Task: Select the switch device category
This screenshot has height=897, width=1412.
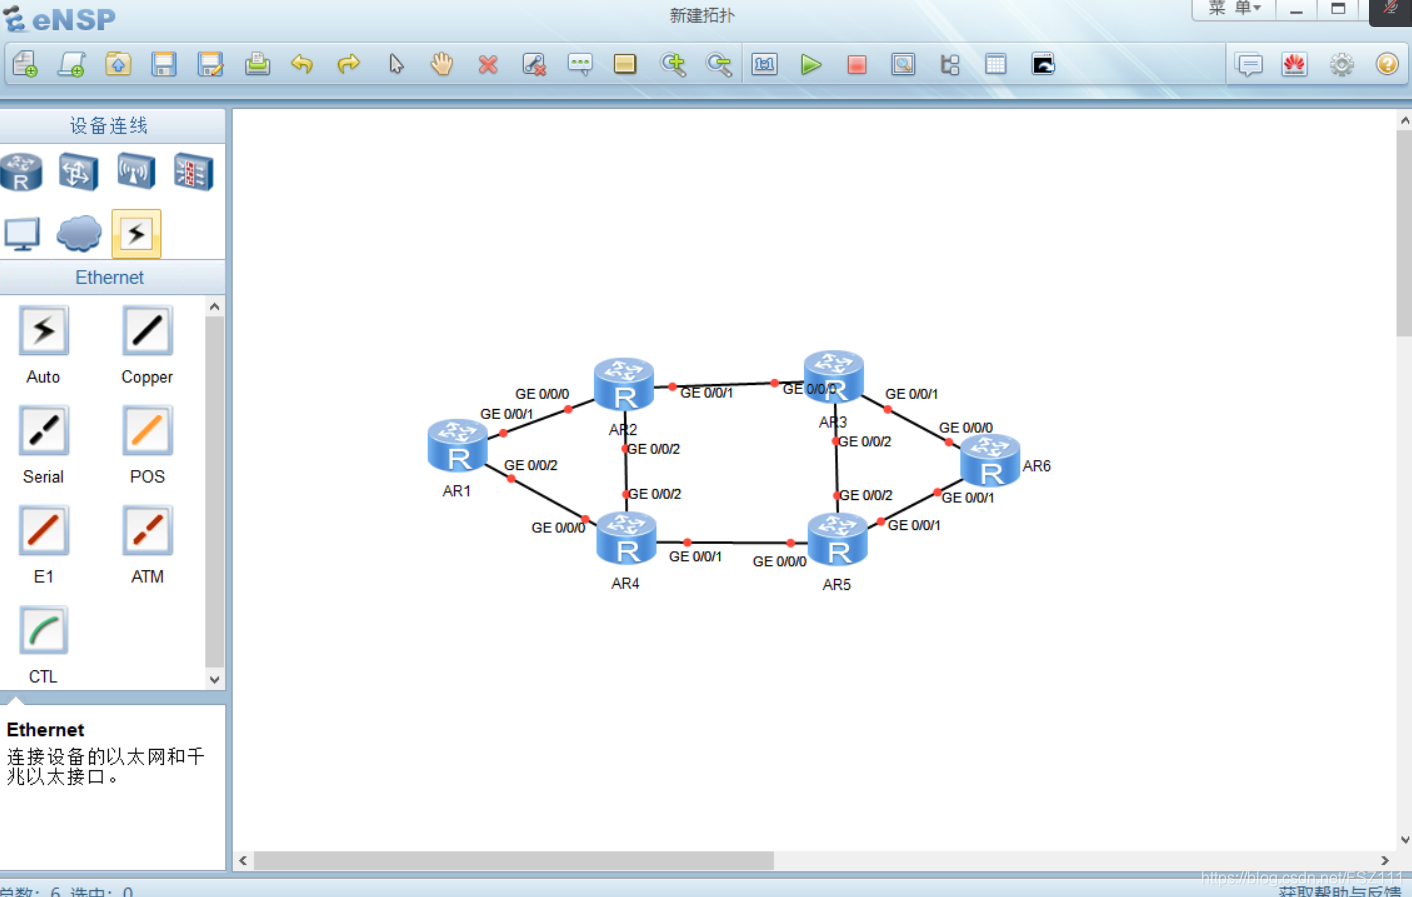Action: coord(78,172)
